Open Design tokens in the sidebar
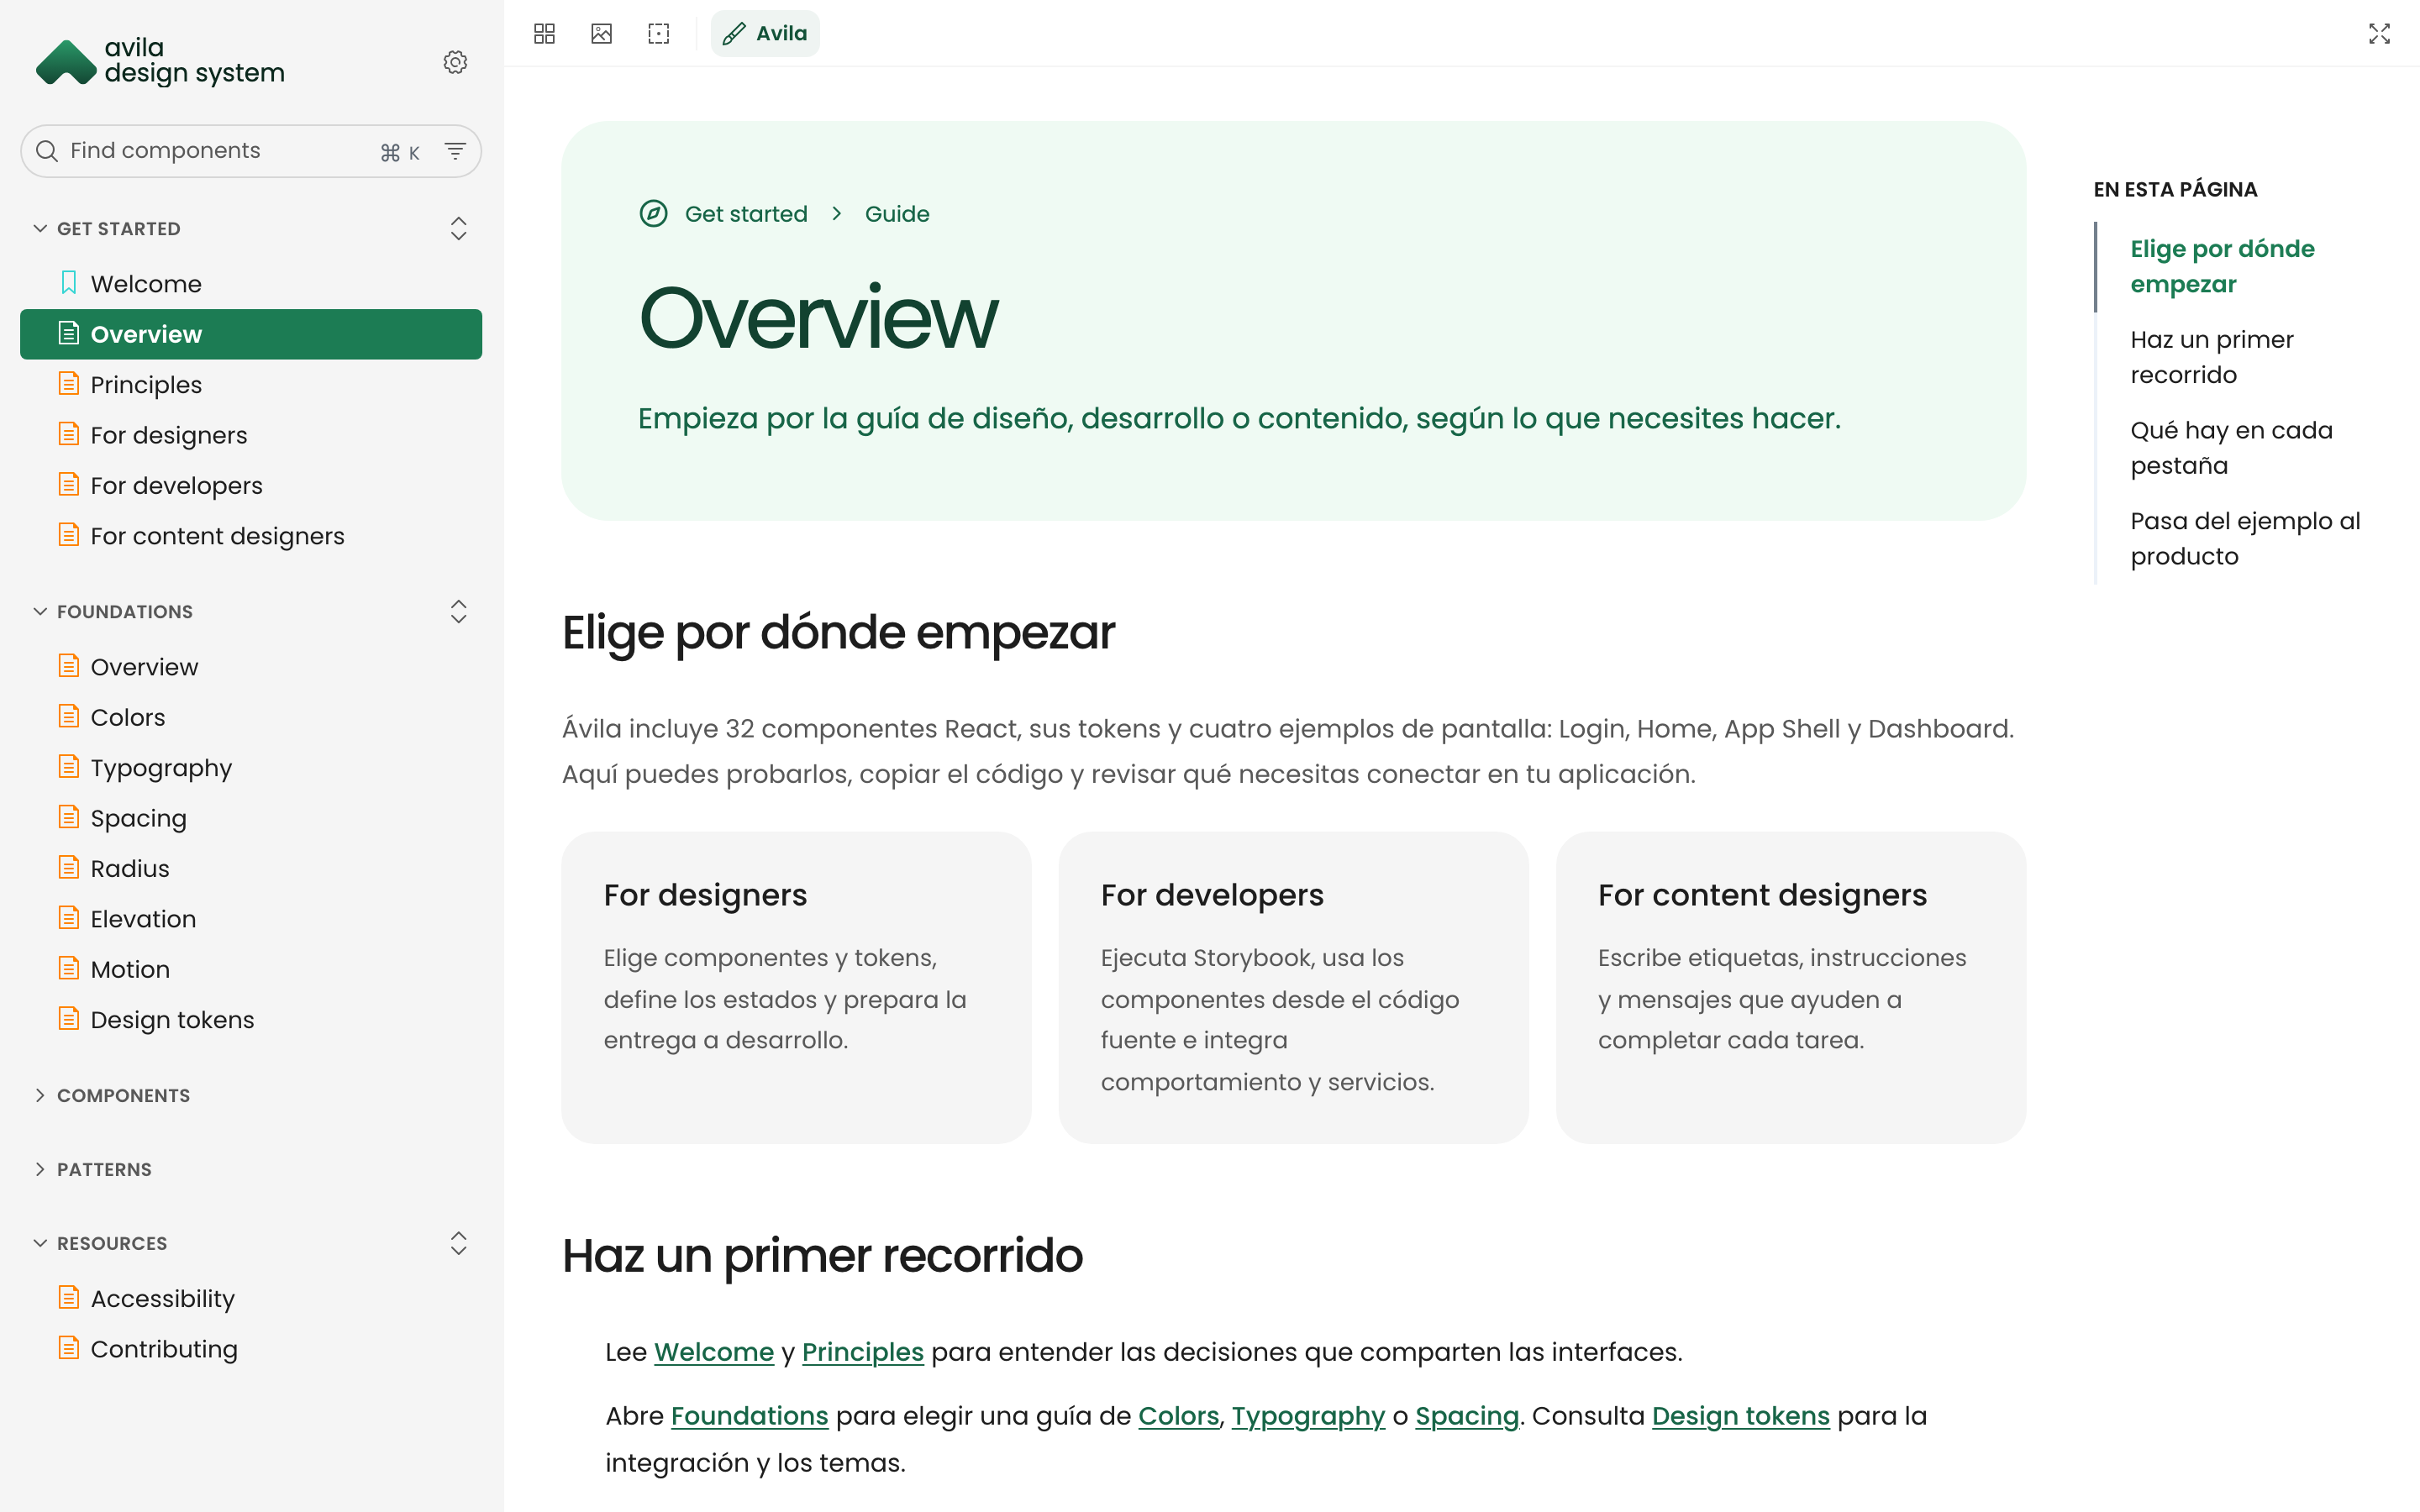Image resolution: width=2420 pixels, height=1512 pixels. (251, 1019)
